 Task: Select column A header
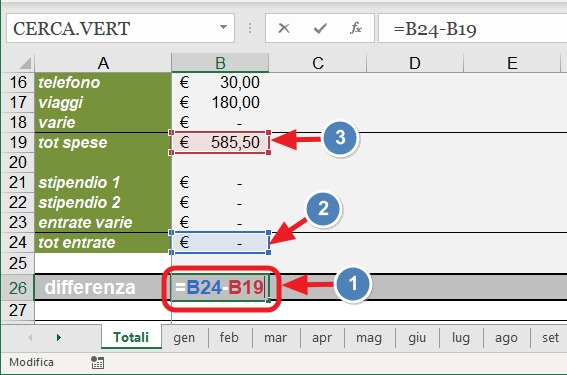103,63
